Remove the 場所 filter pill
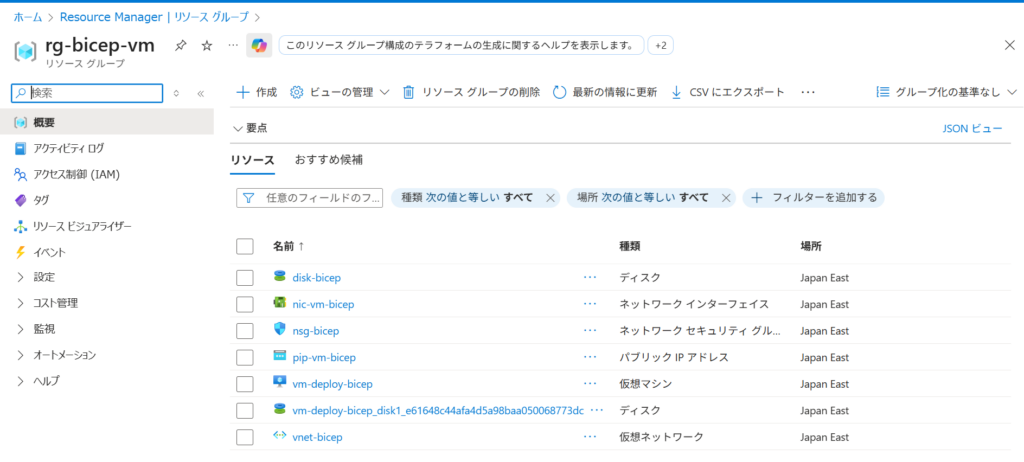Viewport: 1024px width, 462px height. point(726,198)
